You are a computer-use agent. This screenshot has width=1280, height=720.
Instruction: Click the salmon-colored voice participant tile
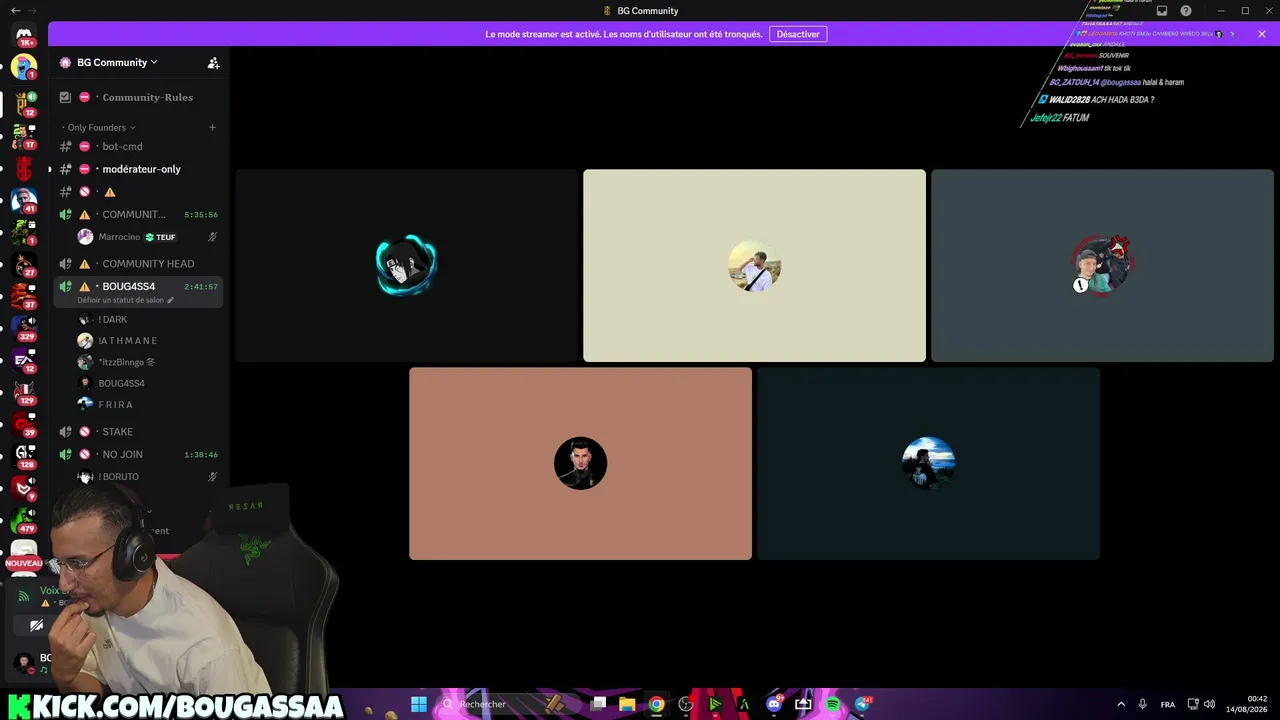point(580,463)
